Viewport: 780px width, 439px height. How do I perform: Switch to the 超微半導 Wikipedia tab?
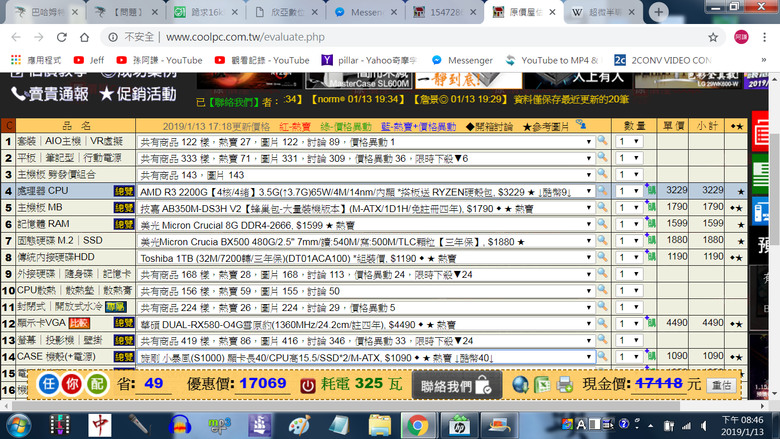(x=603, y=12)
